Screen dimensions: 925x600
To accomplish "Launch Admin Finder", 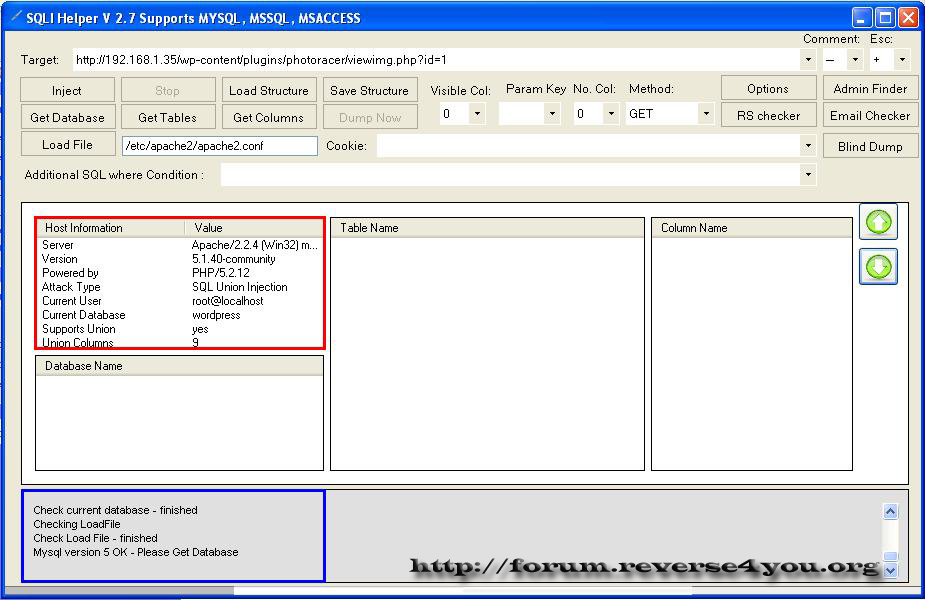I will point(870,88).
